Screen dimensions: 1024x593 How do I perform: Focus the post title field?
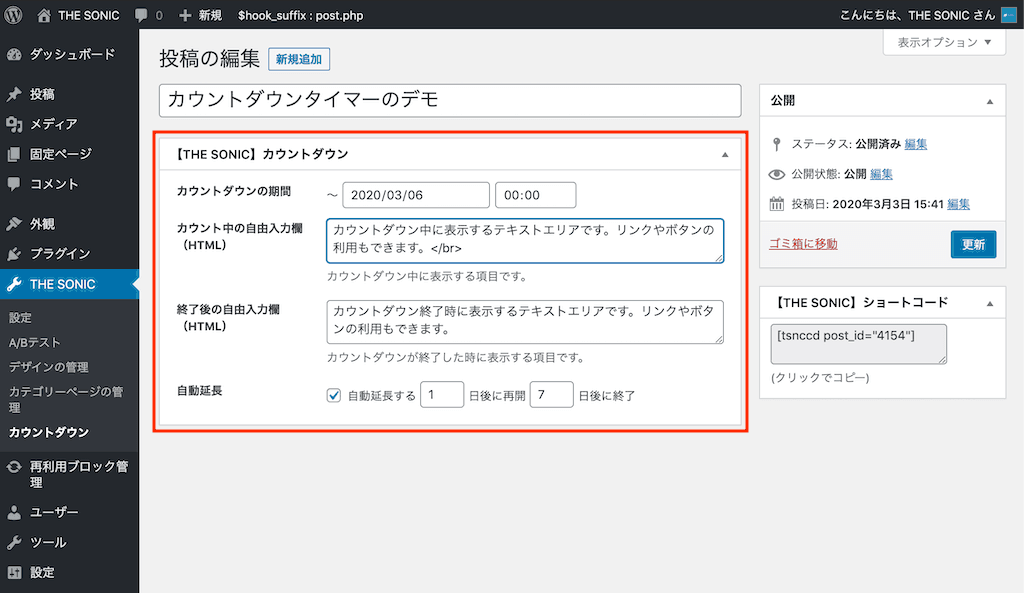[450, 101]
